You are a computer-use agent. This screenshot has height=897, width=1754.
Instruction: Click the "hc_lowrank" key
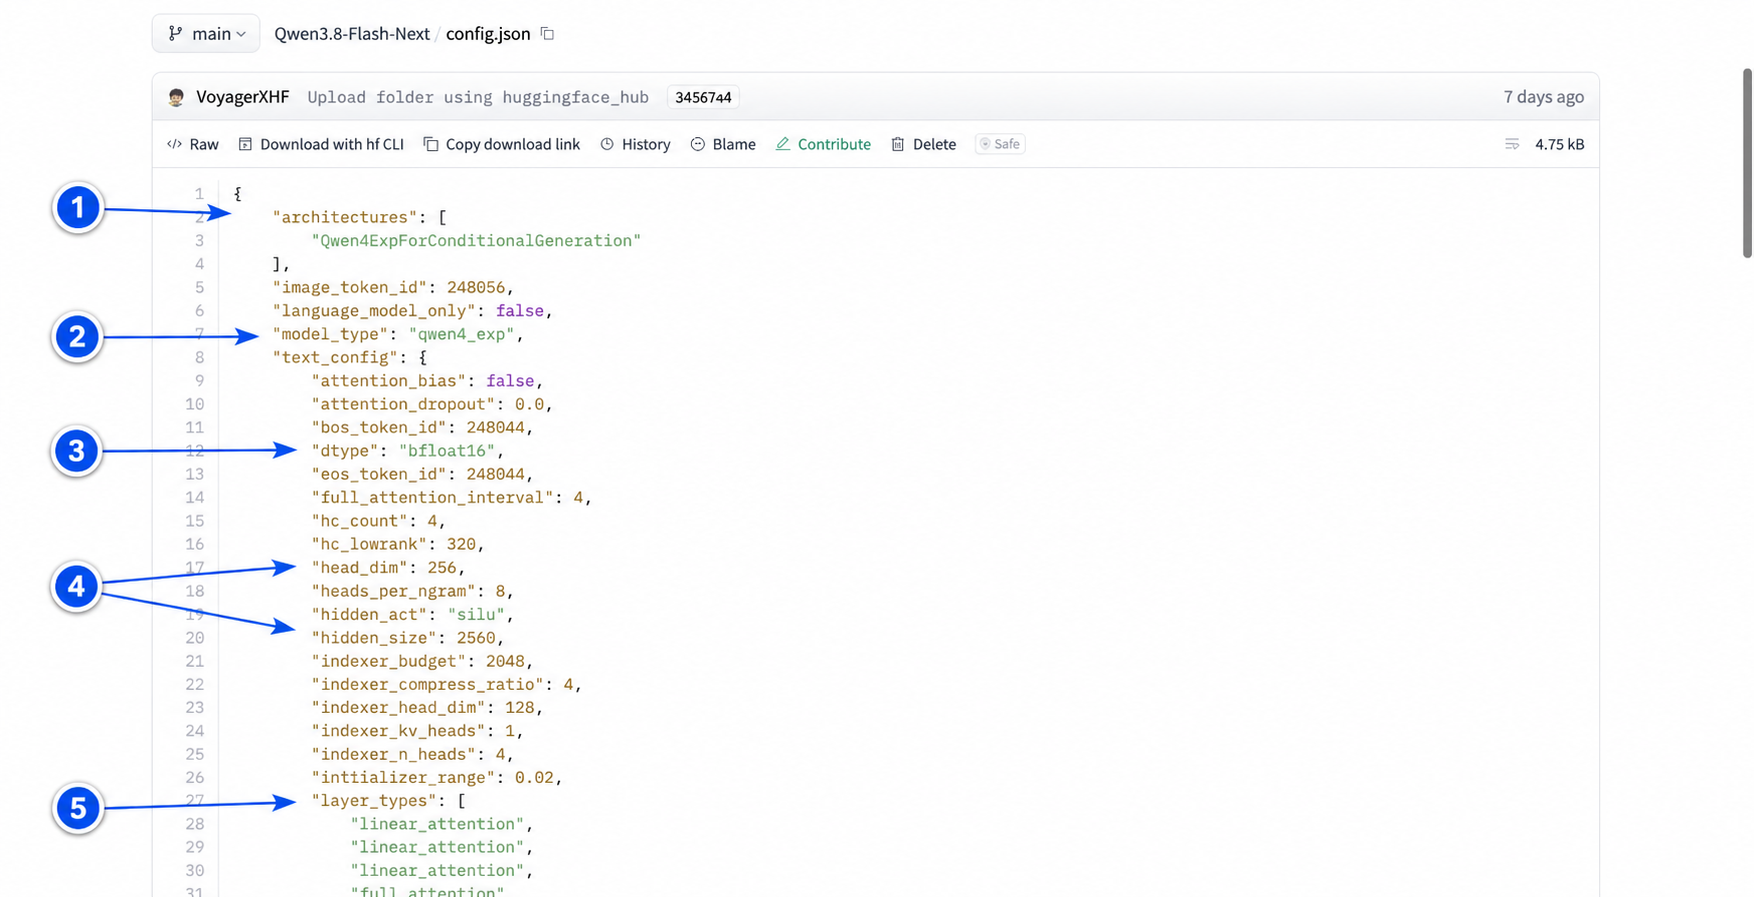pyautogui.click(x=370, y=544)
